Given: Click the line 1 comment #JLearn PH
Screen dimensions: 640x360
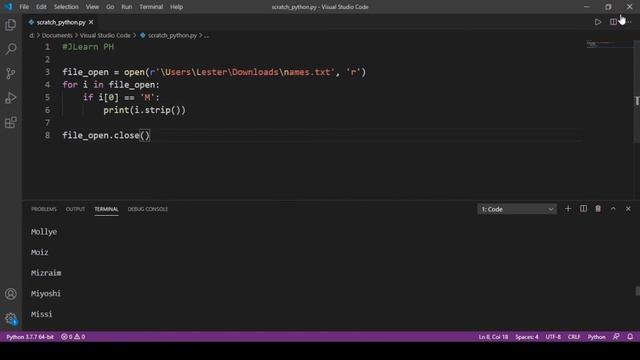Looking at the screenshot, I should (88, 47).
